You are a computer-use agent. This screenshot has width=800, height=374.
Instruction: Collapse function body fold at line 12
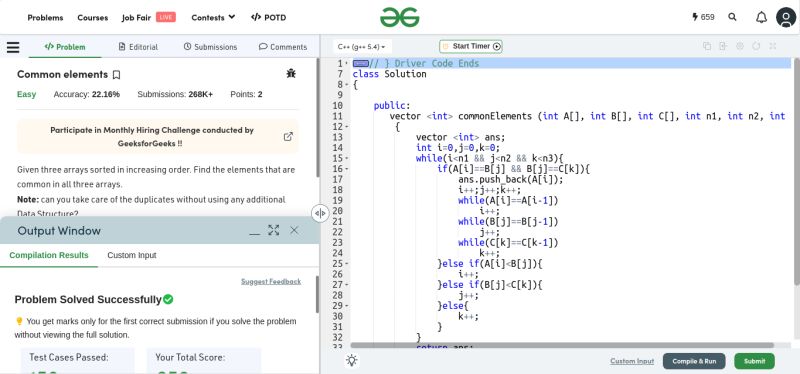tap(347, 127)
